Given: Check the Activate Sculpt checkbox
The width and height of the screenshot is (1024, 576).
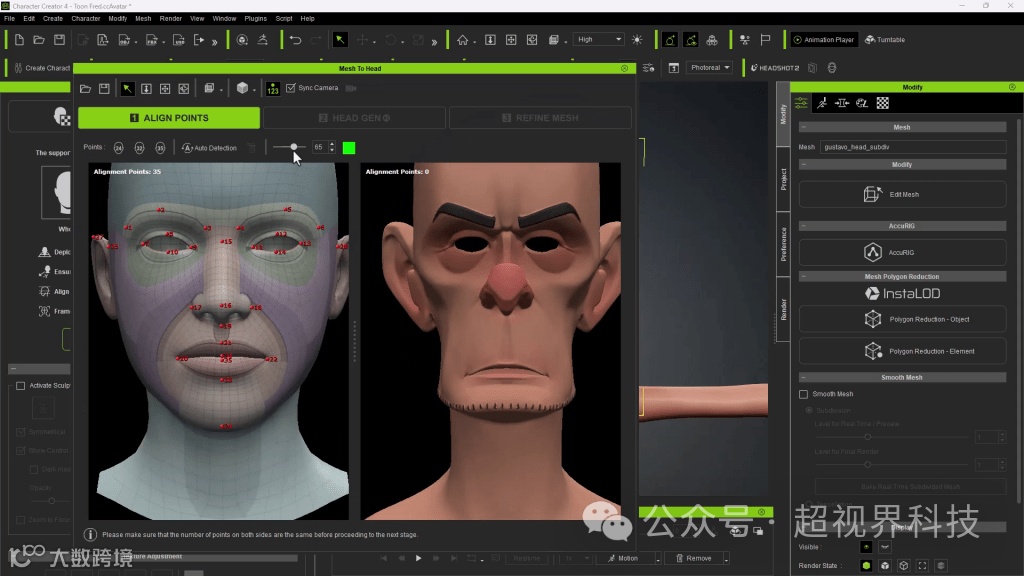Looking at the screenshot, I should [x=20, y=386].
